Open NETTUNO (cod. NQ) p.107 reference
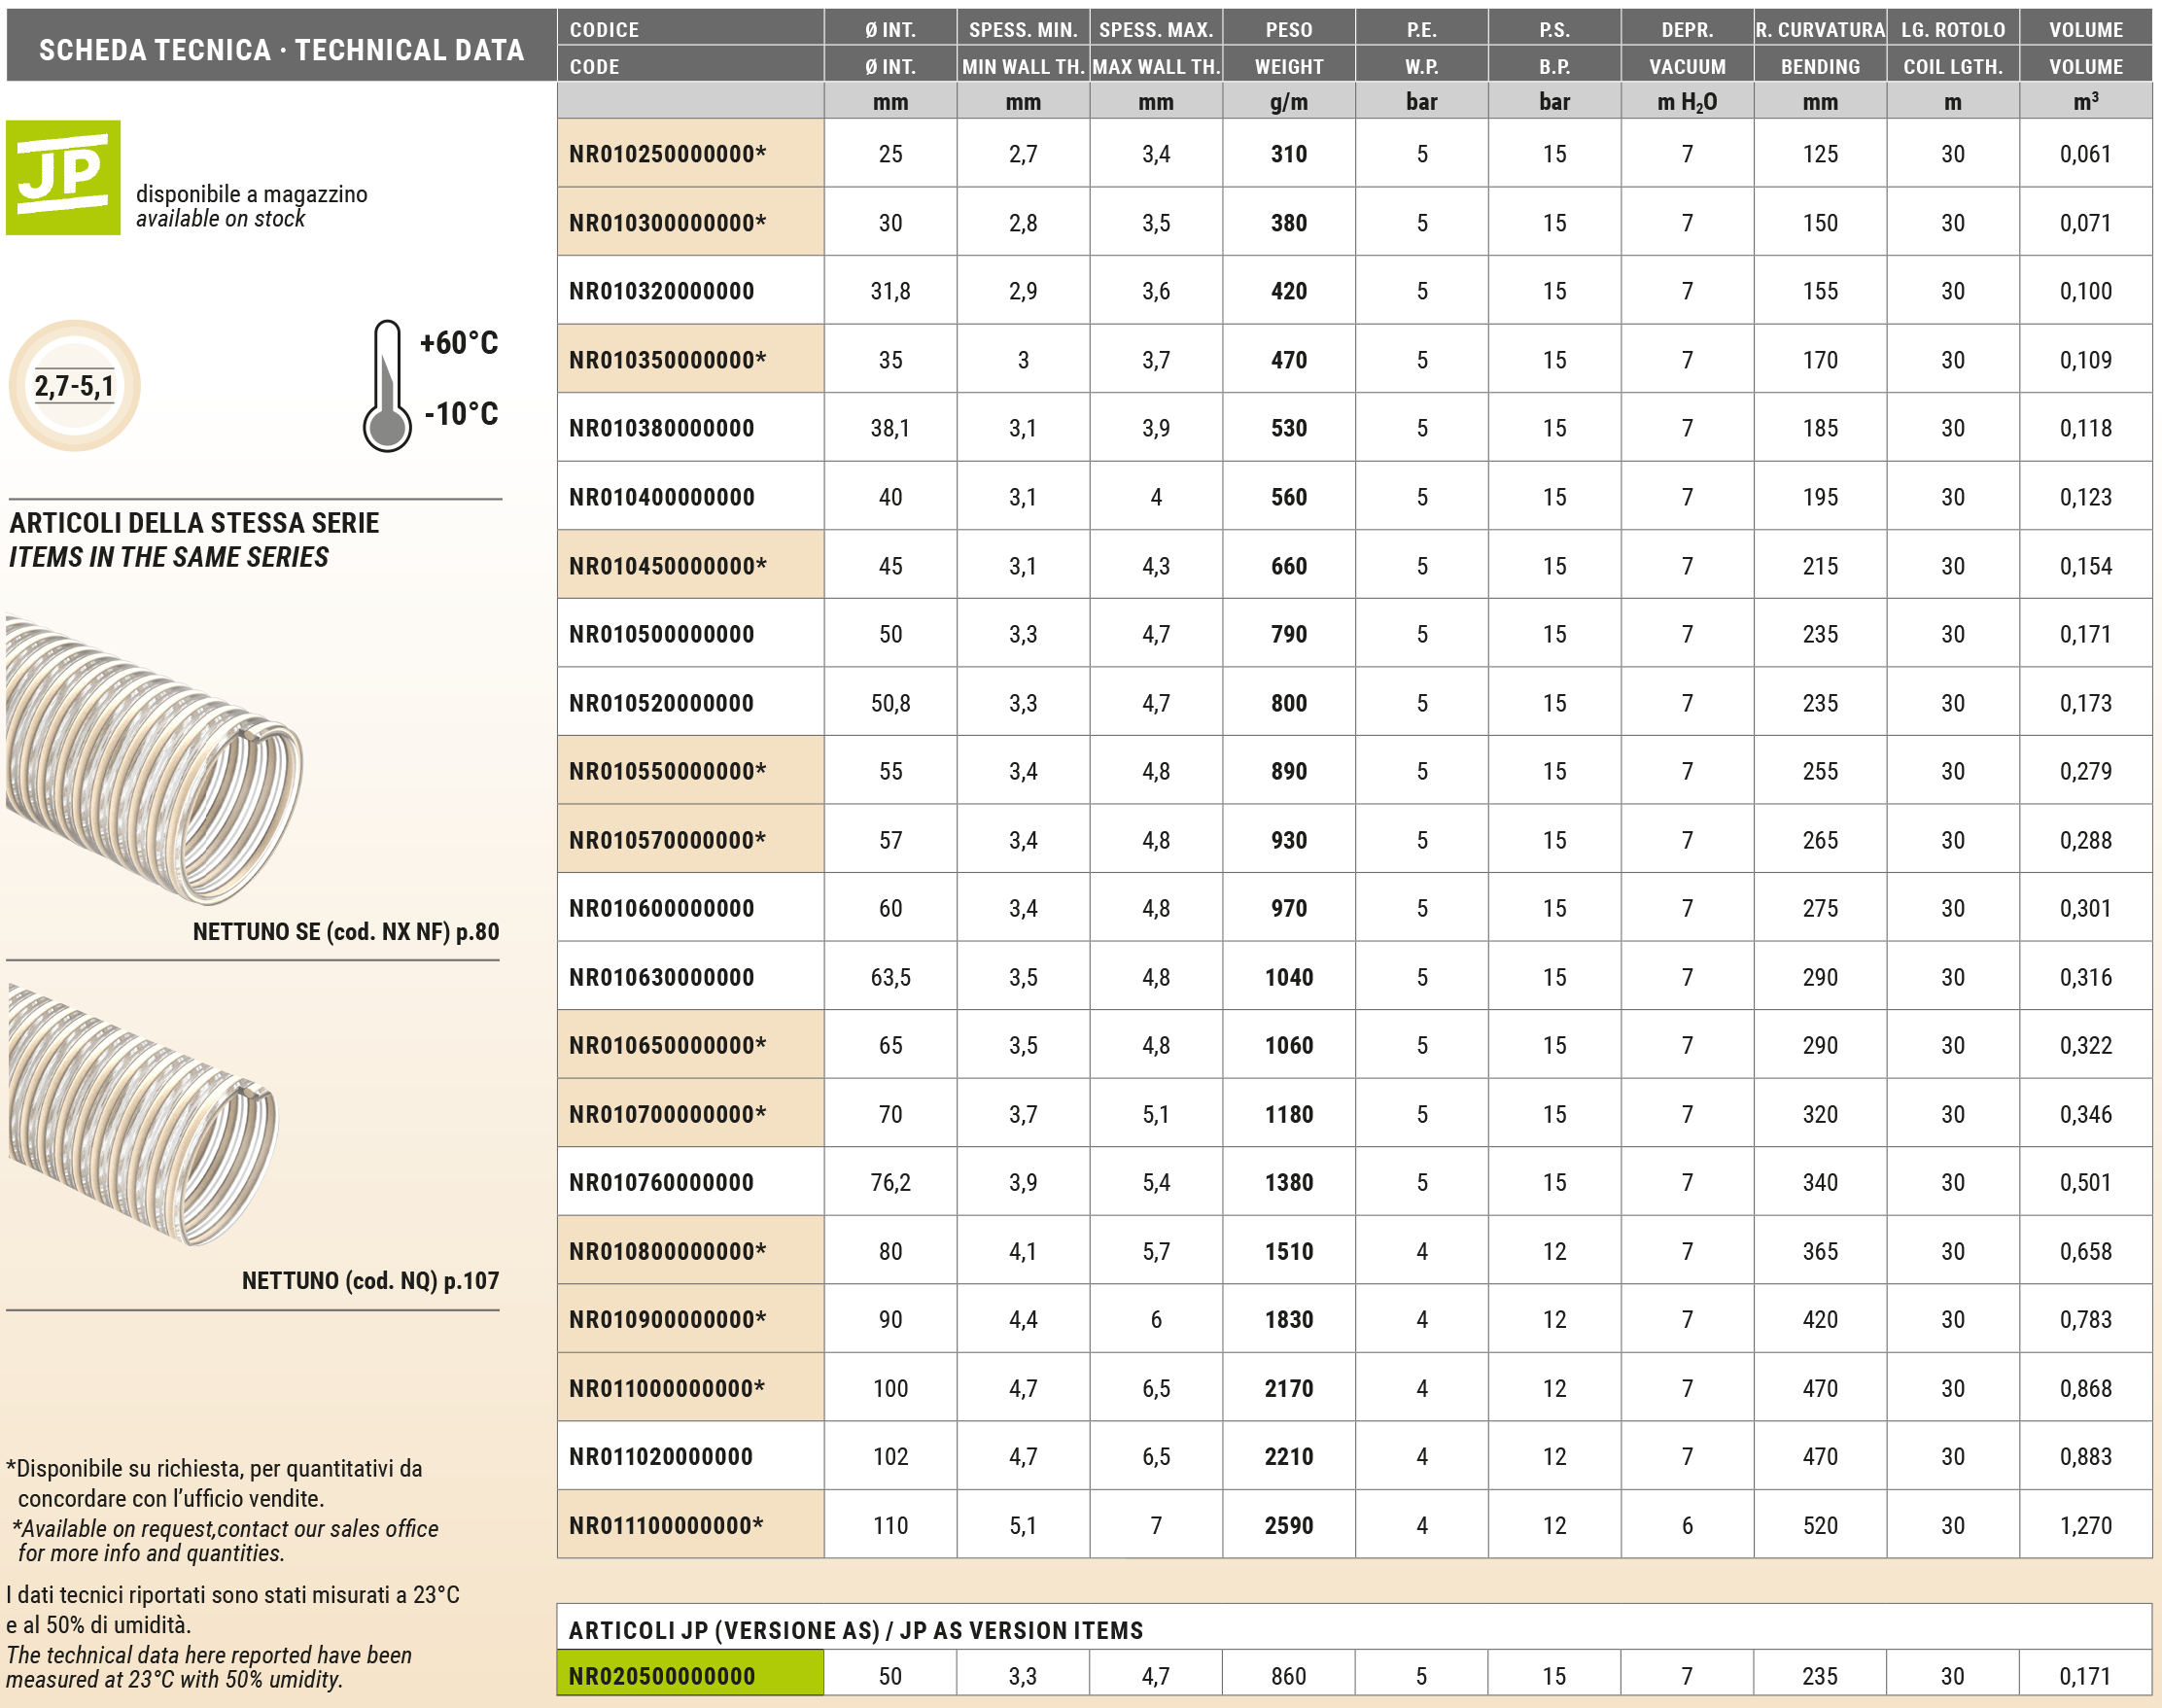This screenshot has height=1708, width=2162. coord(370,1281)
